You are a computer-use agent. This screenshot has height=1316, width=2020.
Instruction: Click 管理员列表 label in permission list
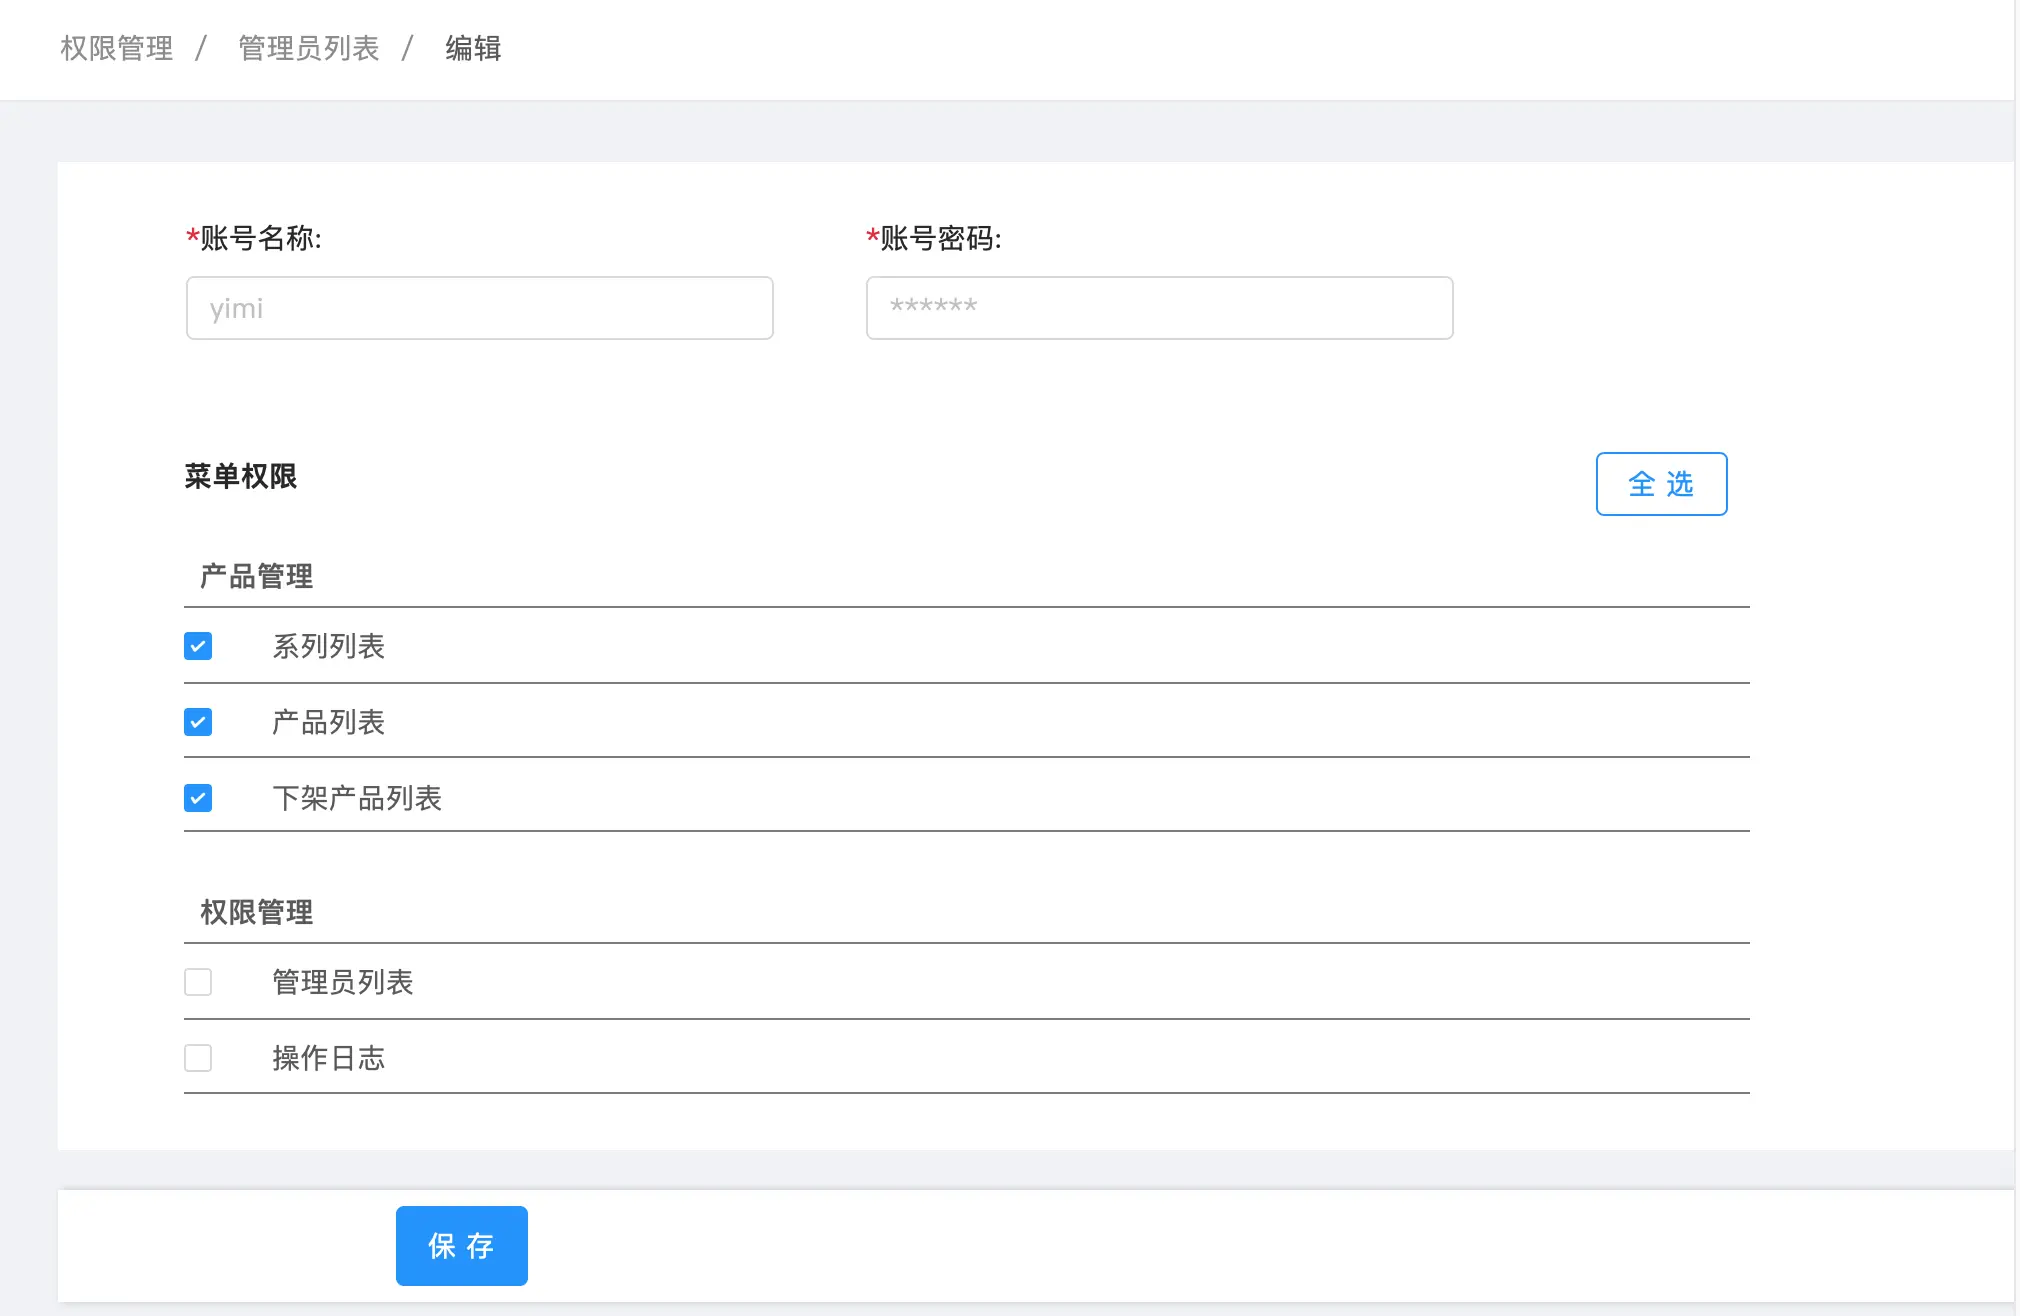coord(342,982)
